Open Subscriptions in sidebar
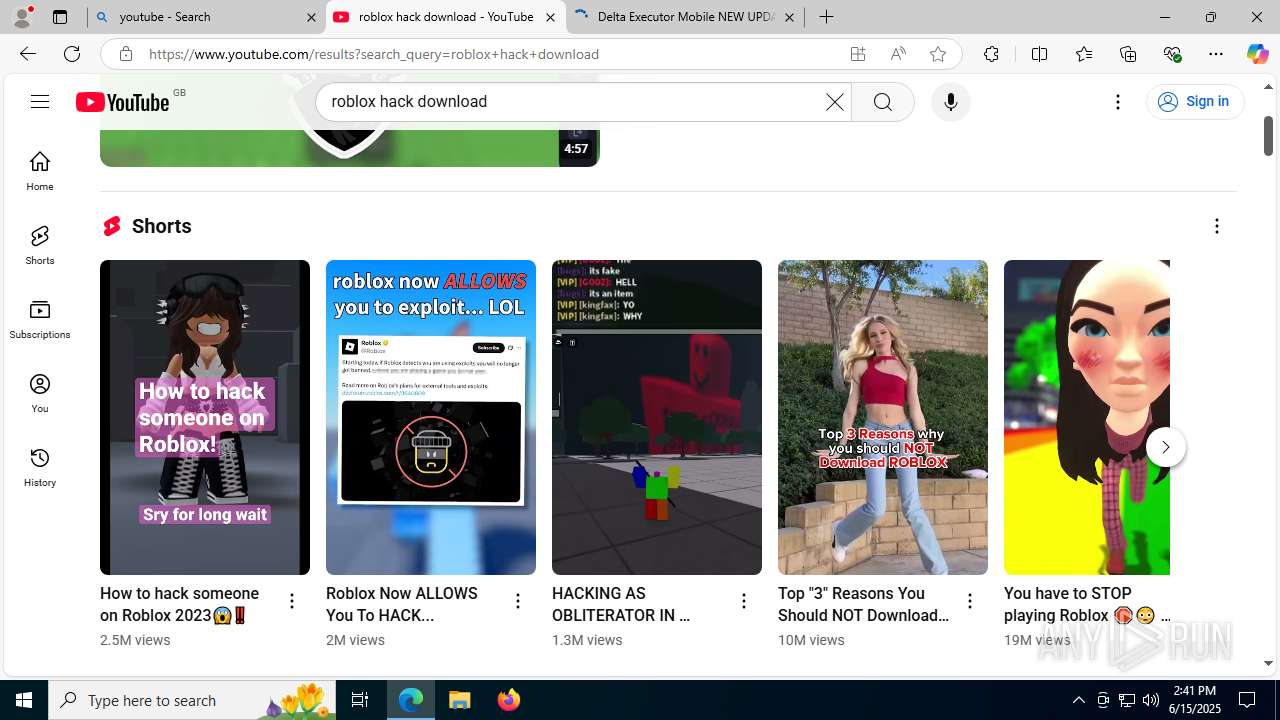The height and width of the screenshot is (720, 1280). 40,319
